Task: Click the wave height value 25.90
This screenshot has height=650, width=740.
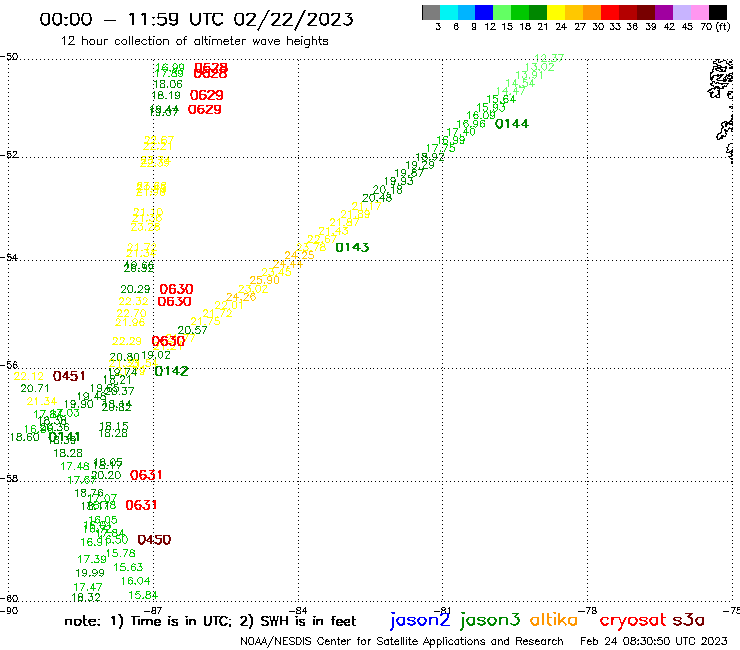Action: point(264,280)
